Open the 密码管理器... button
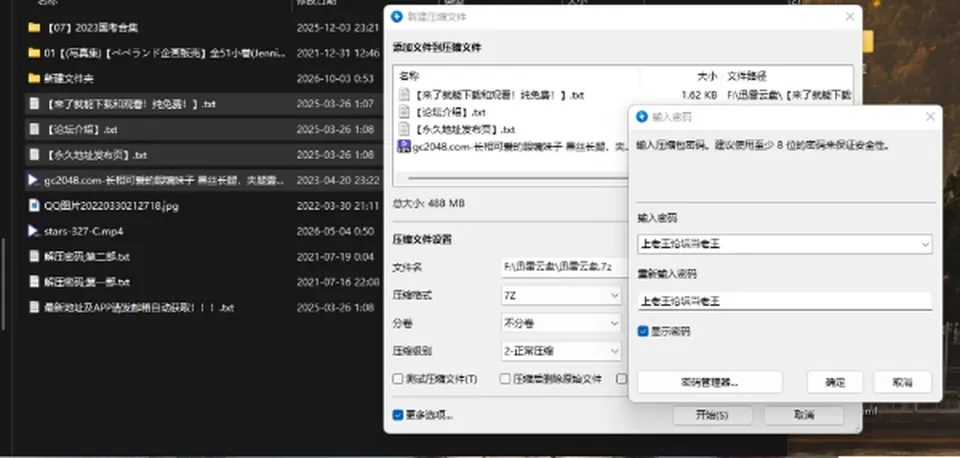Viewport: 960px width, 458px height. (710, 382)
